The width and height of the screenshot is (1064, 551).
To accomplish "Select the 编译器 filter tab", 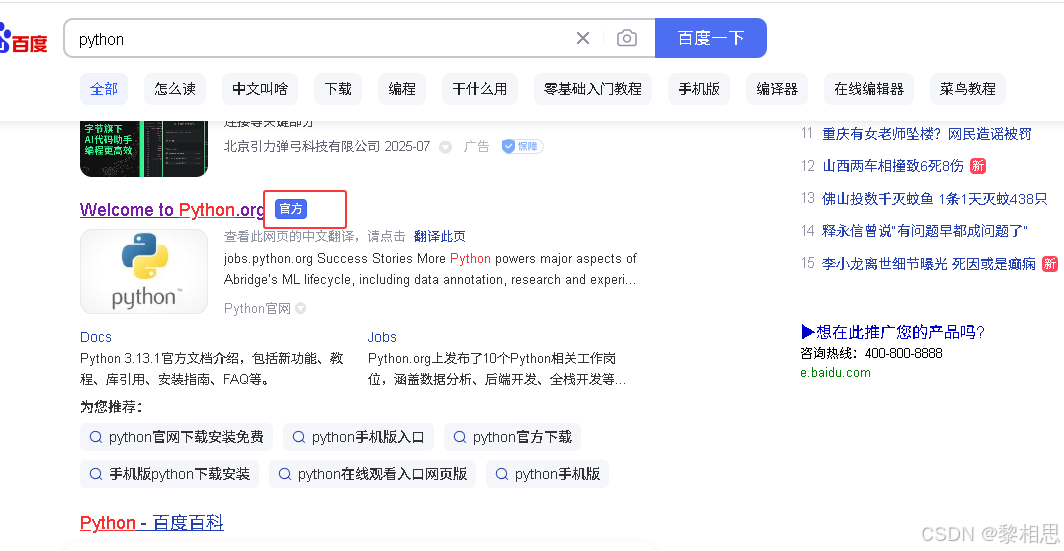I will (777, 89).
